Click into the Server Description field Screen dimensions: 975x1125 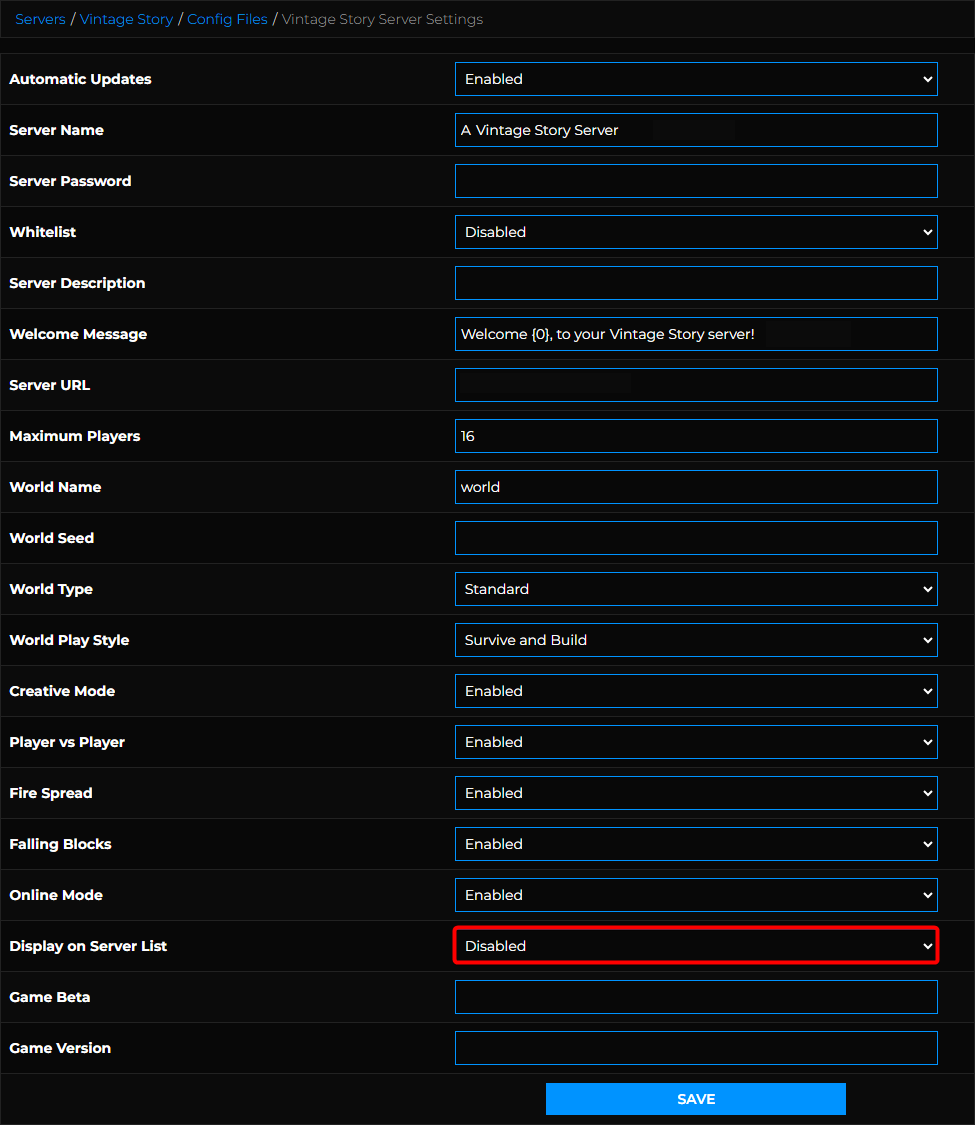[x=695, y=283]
